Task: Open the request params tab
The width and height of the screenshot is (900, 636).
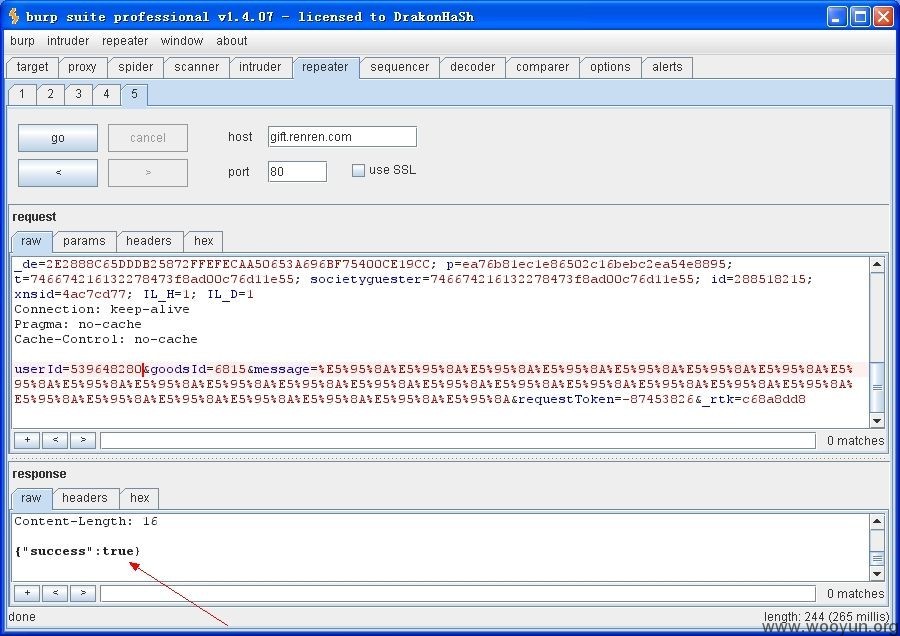Action: 84,241
